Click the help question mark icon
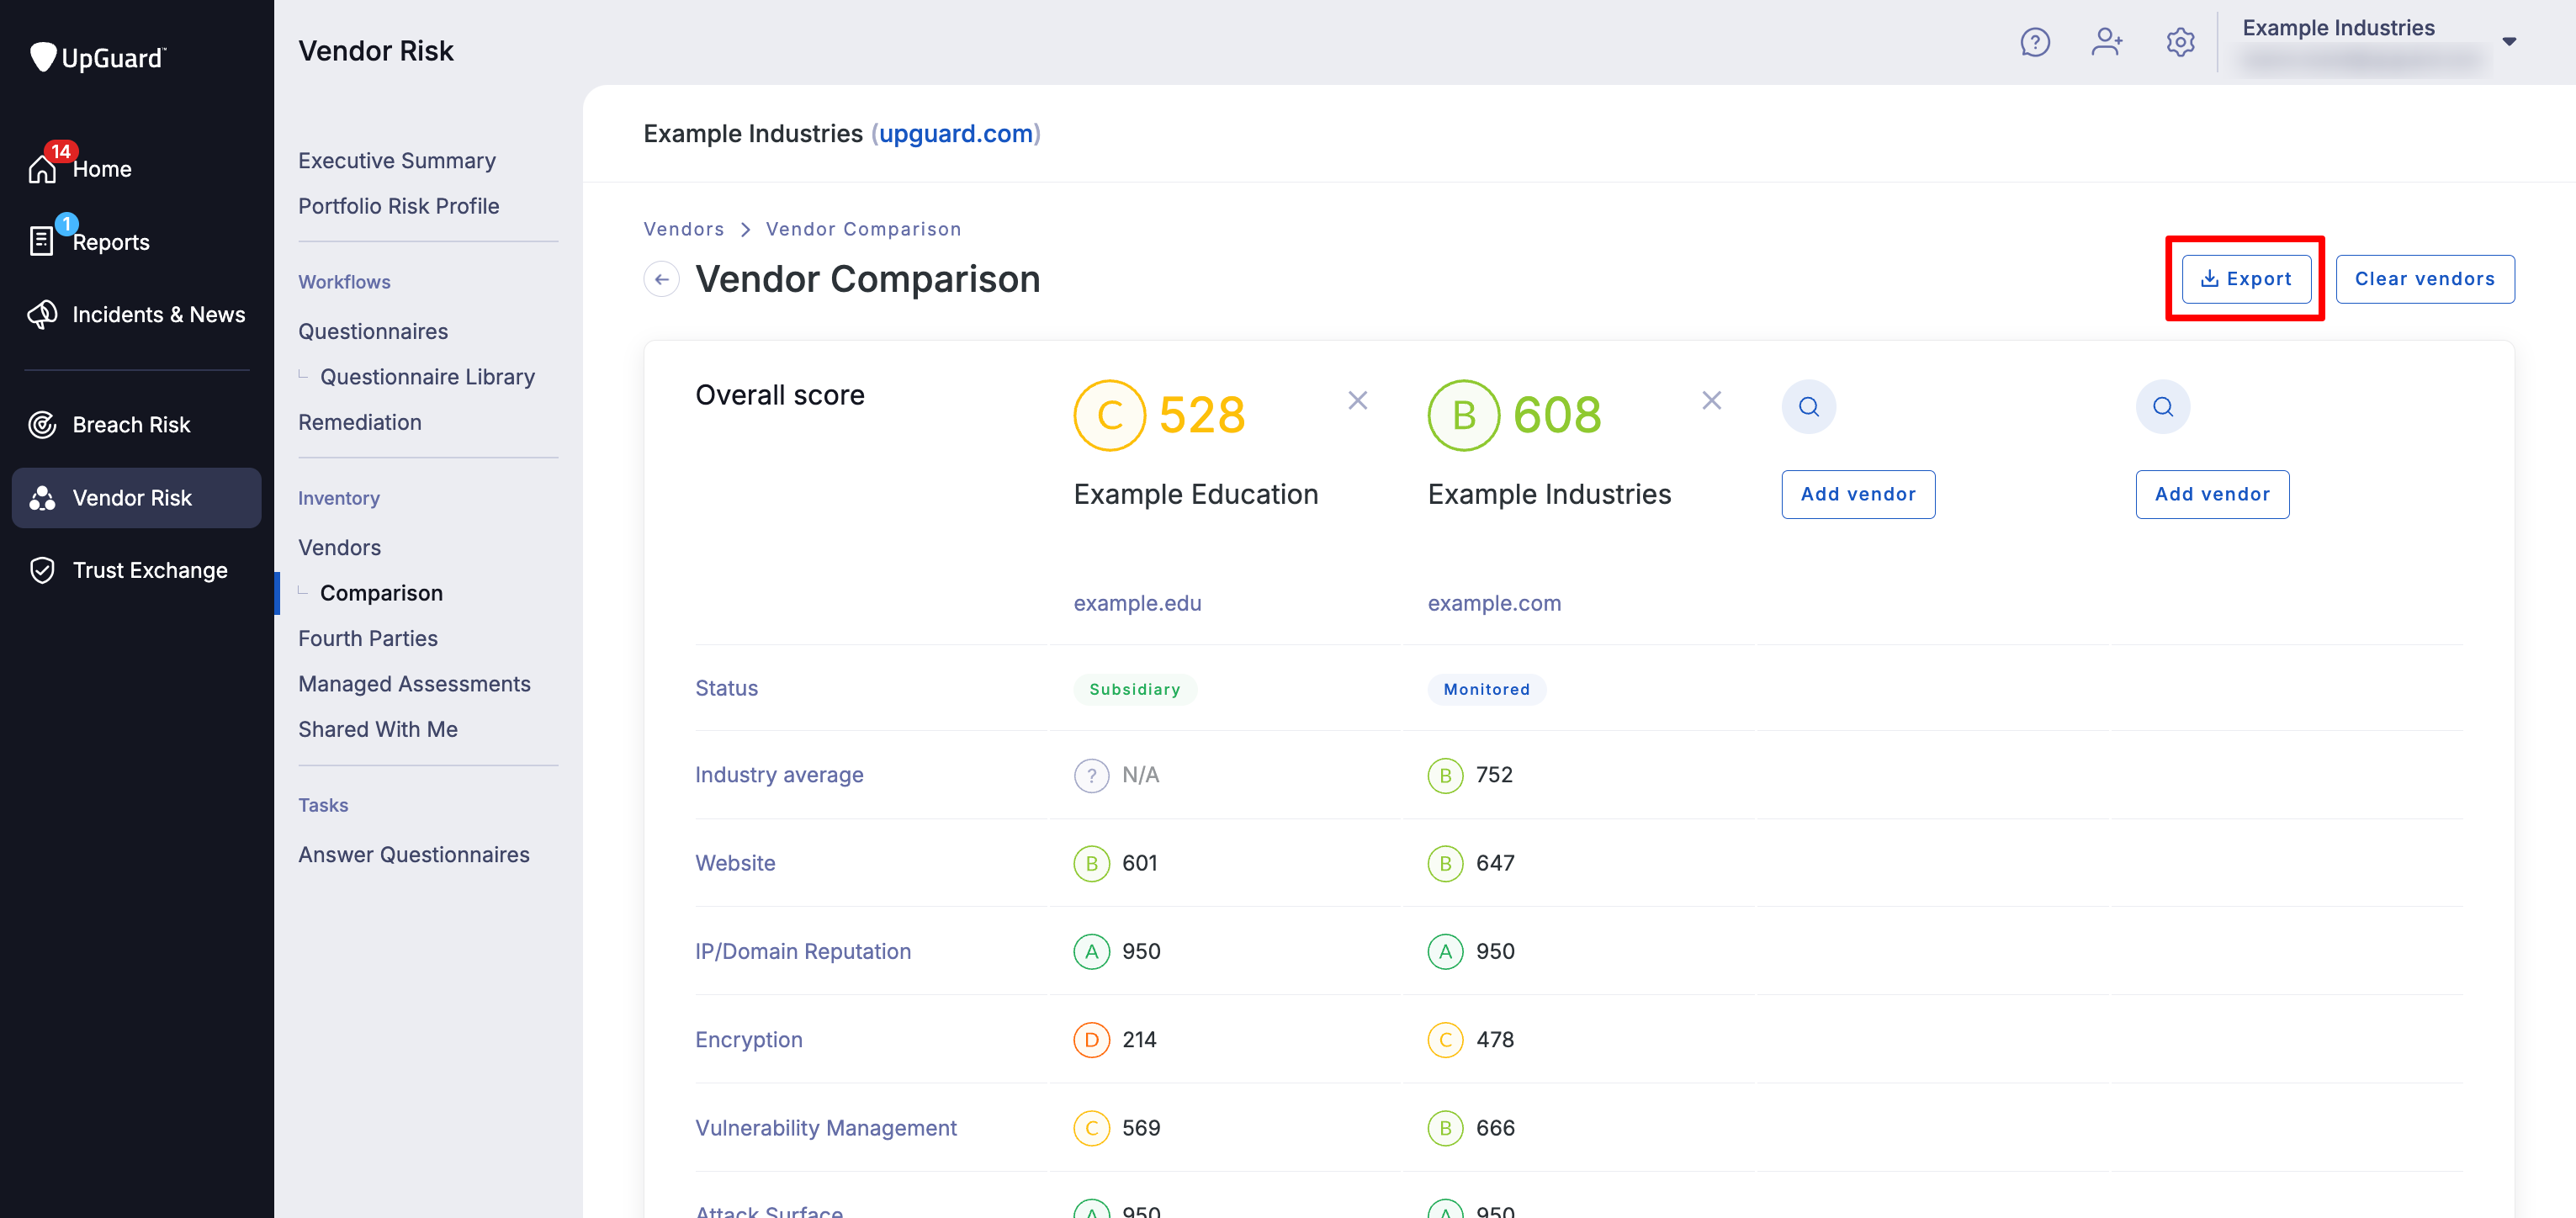The image size is (2576, 1218). [2036, 42]
